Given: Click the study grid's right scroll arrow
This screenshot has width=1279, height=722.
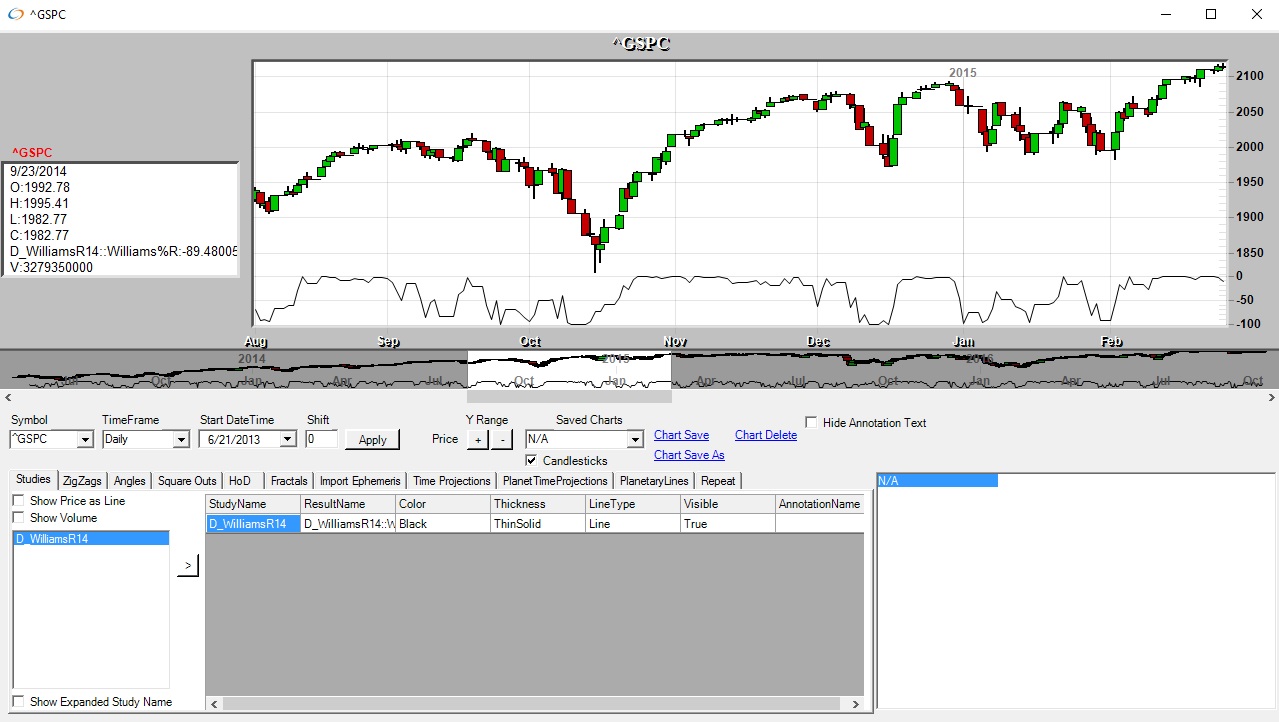Looking at the screenshot, I should pos(856,704).
